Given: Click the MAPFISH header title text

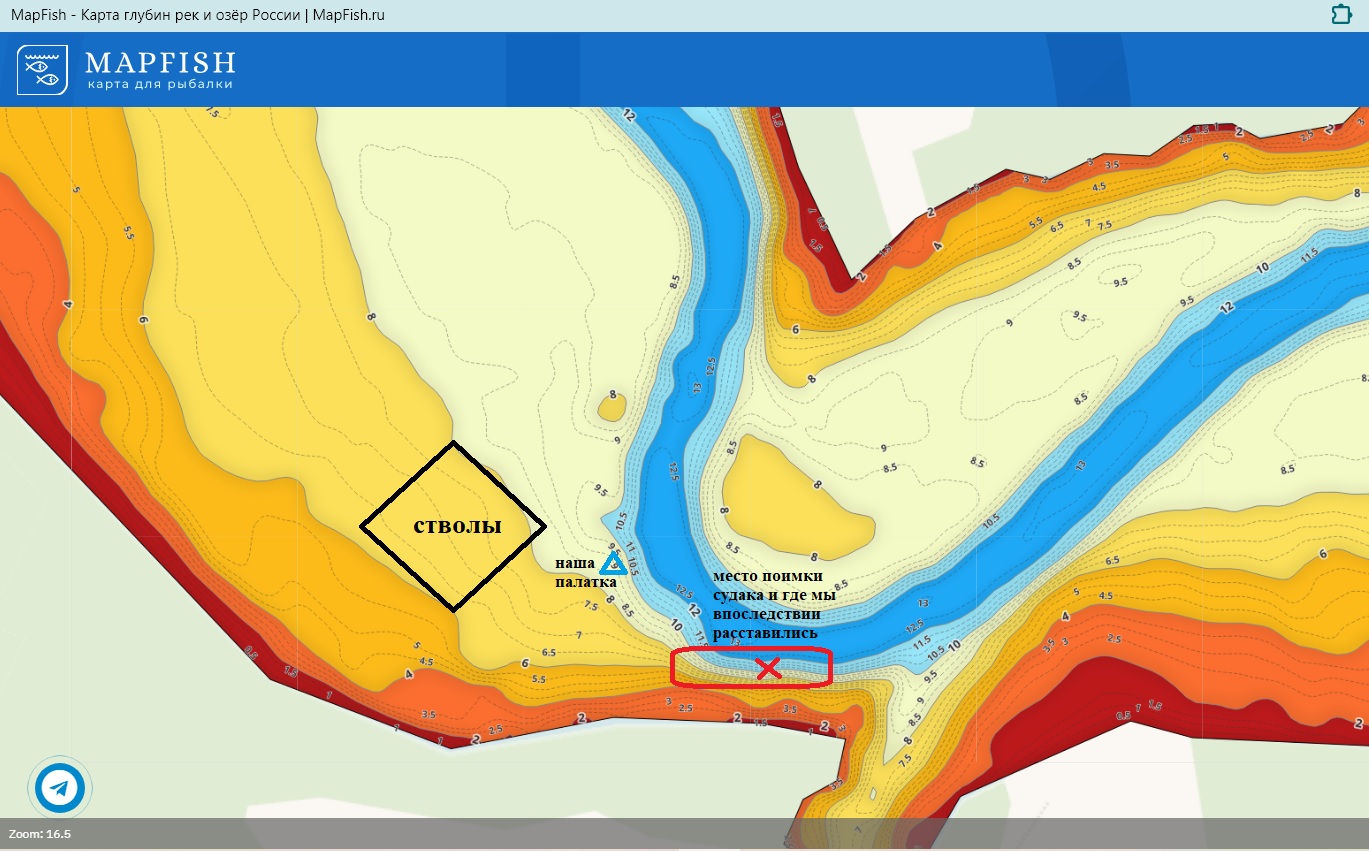Looking at the screenshot, I should click(x=160, y=62).
